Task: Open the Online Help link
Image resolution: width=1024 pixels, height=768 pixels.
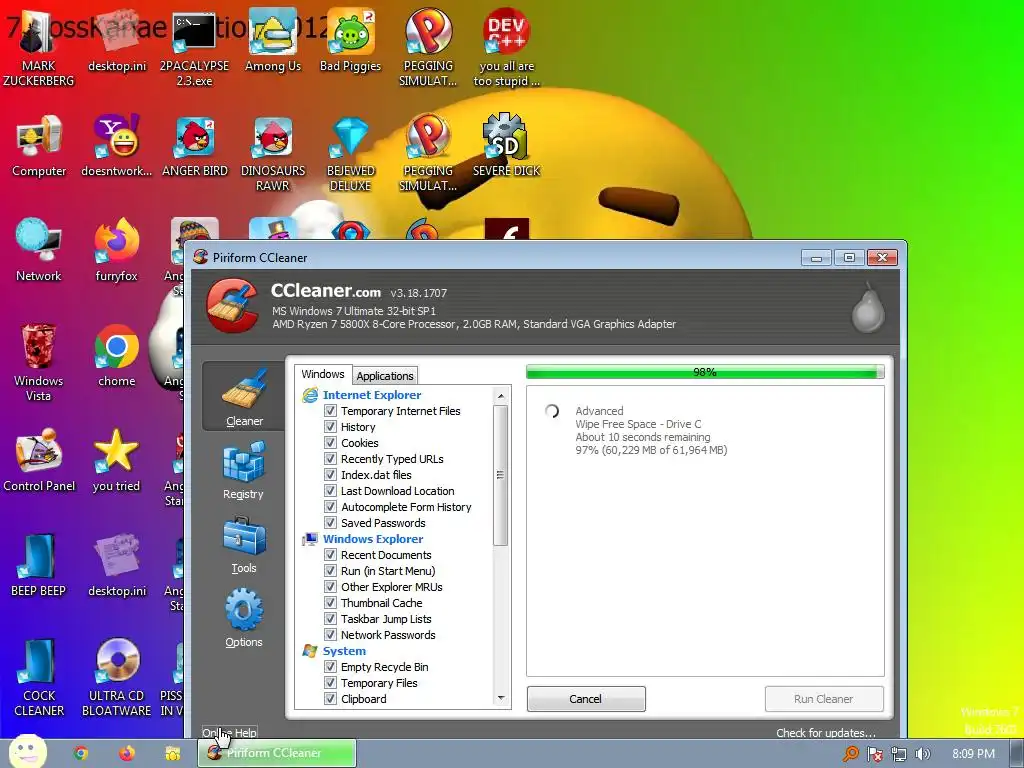Action: [x=229, y=733]
